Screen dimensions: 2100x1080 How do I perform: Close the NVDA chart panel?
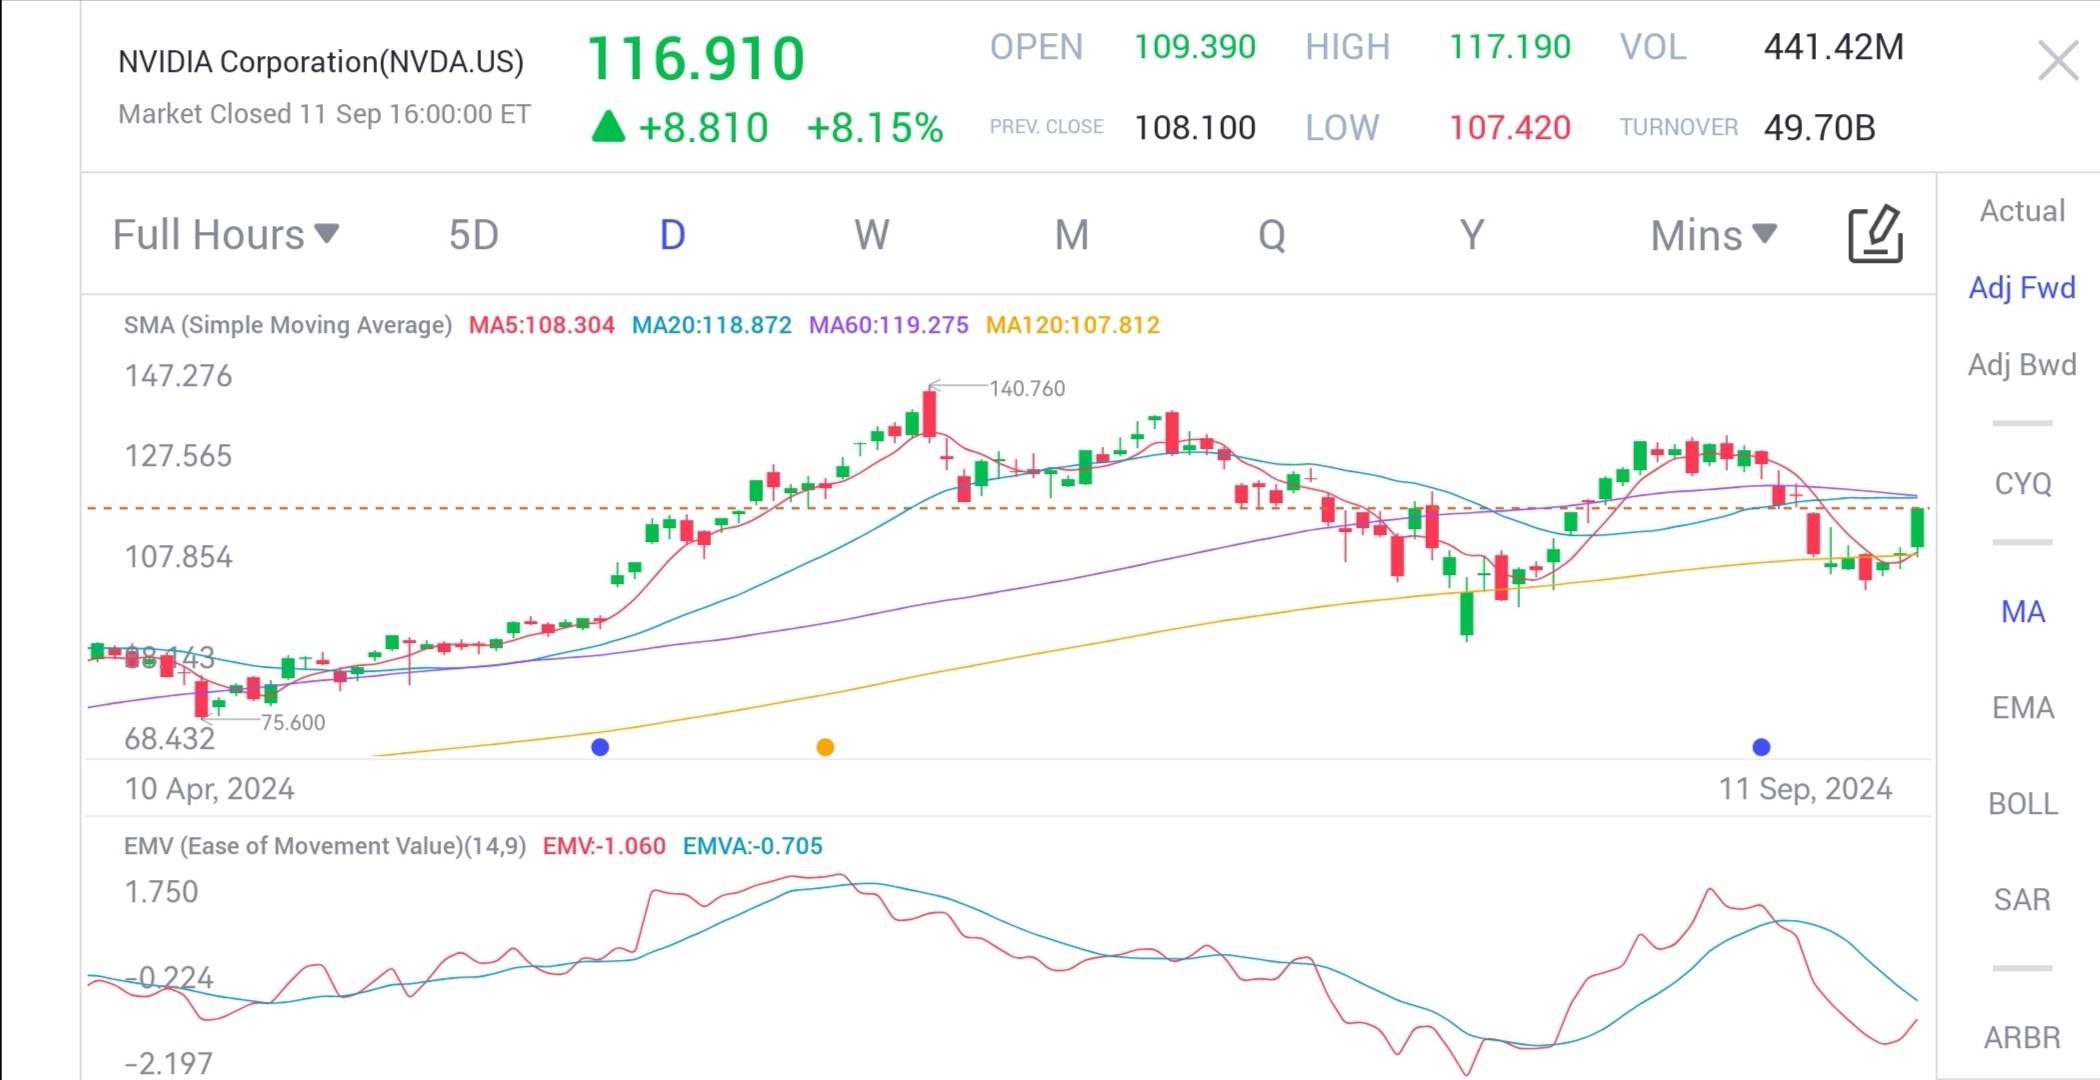tap(2057, 62)
